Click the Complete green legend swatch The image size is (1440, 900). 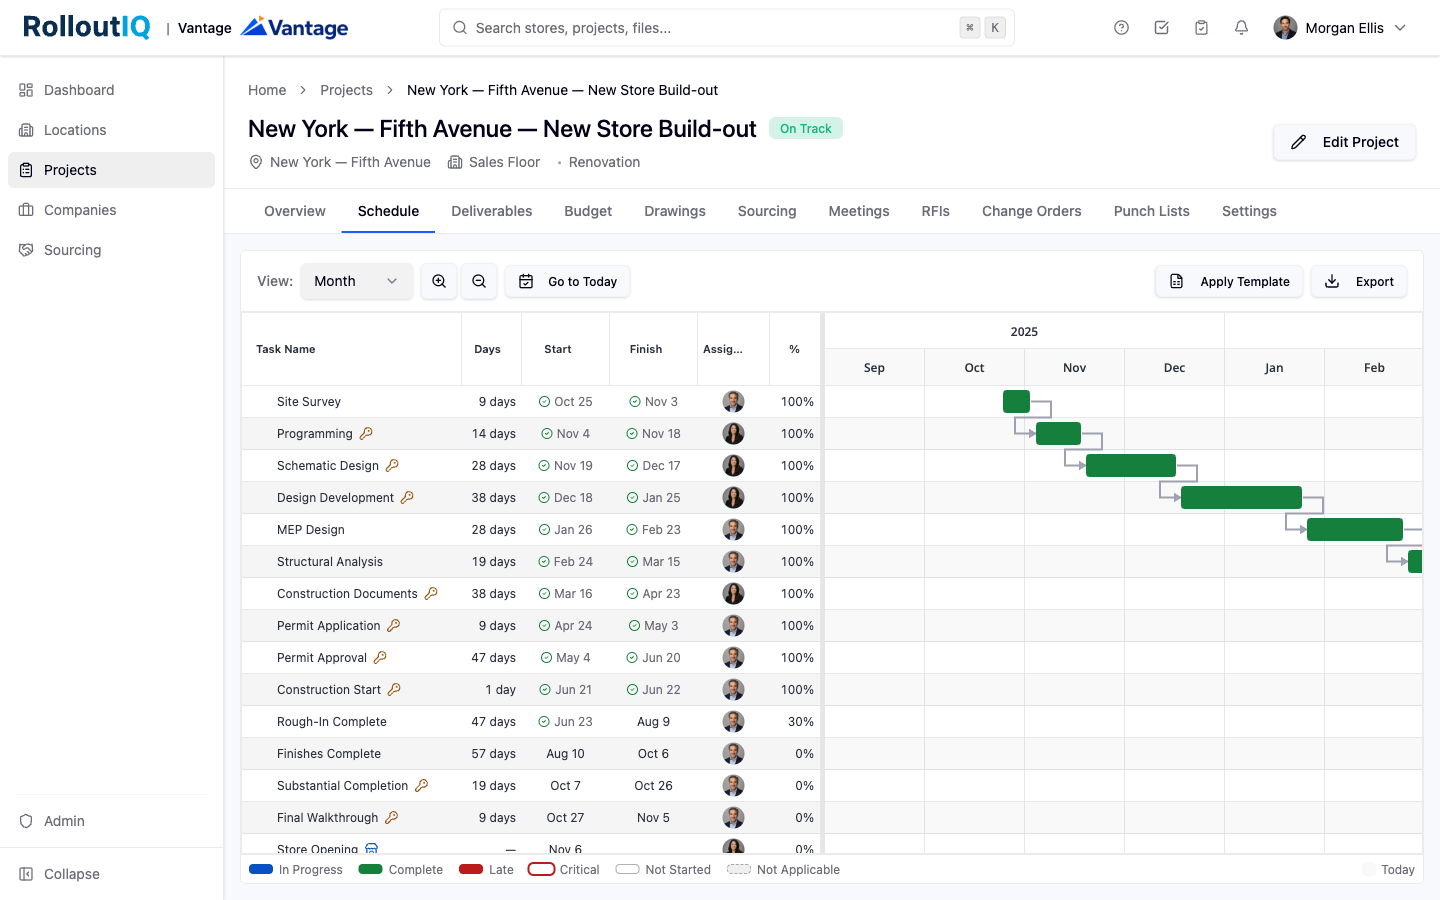click(x=370, y=869)
